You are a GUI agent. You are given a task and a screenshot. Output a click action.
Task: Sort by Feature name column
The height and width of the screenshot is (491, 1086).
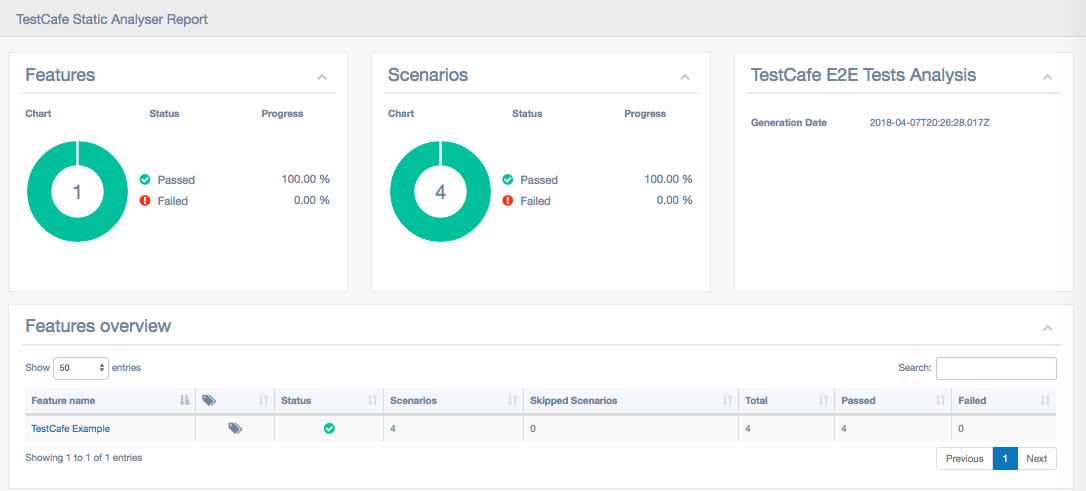tap(110, 400)
